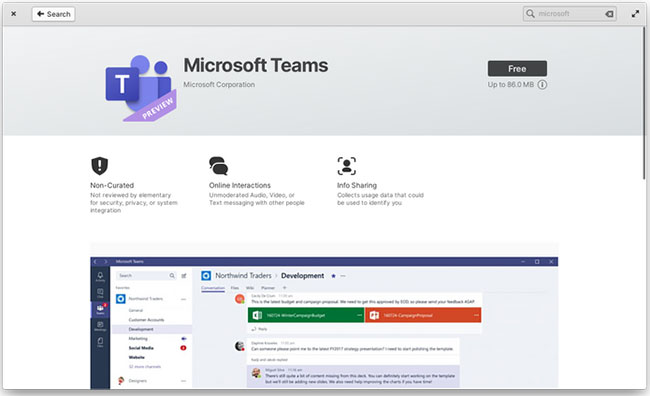Click the Microsoft Corporation developer name

pyautogui.click(x=219, y=85)
